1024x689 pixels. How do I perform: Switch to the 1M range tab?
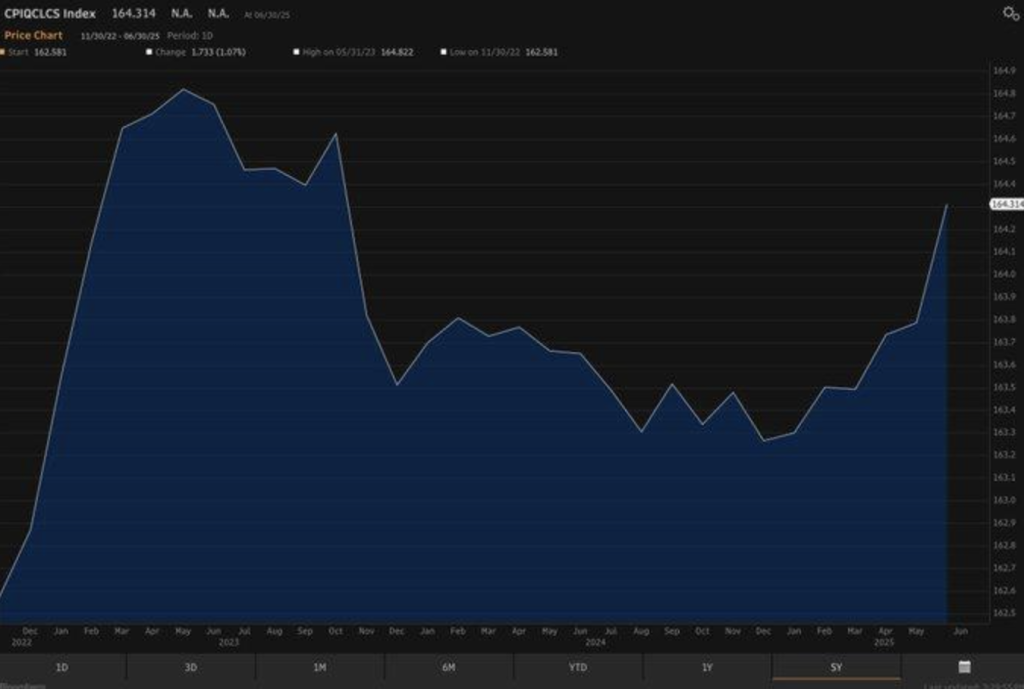320,667
